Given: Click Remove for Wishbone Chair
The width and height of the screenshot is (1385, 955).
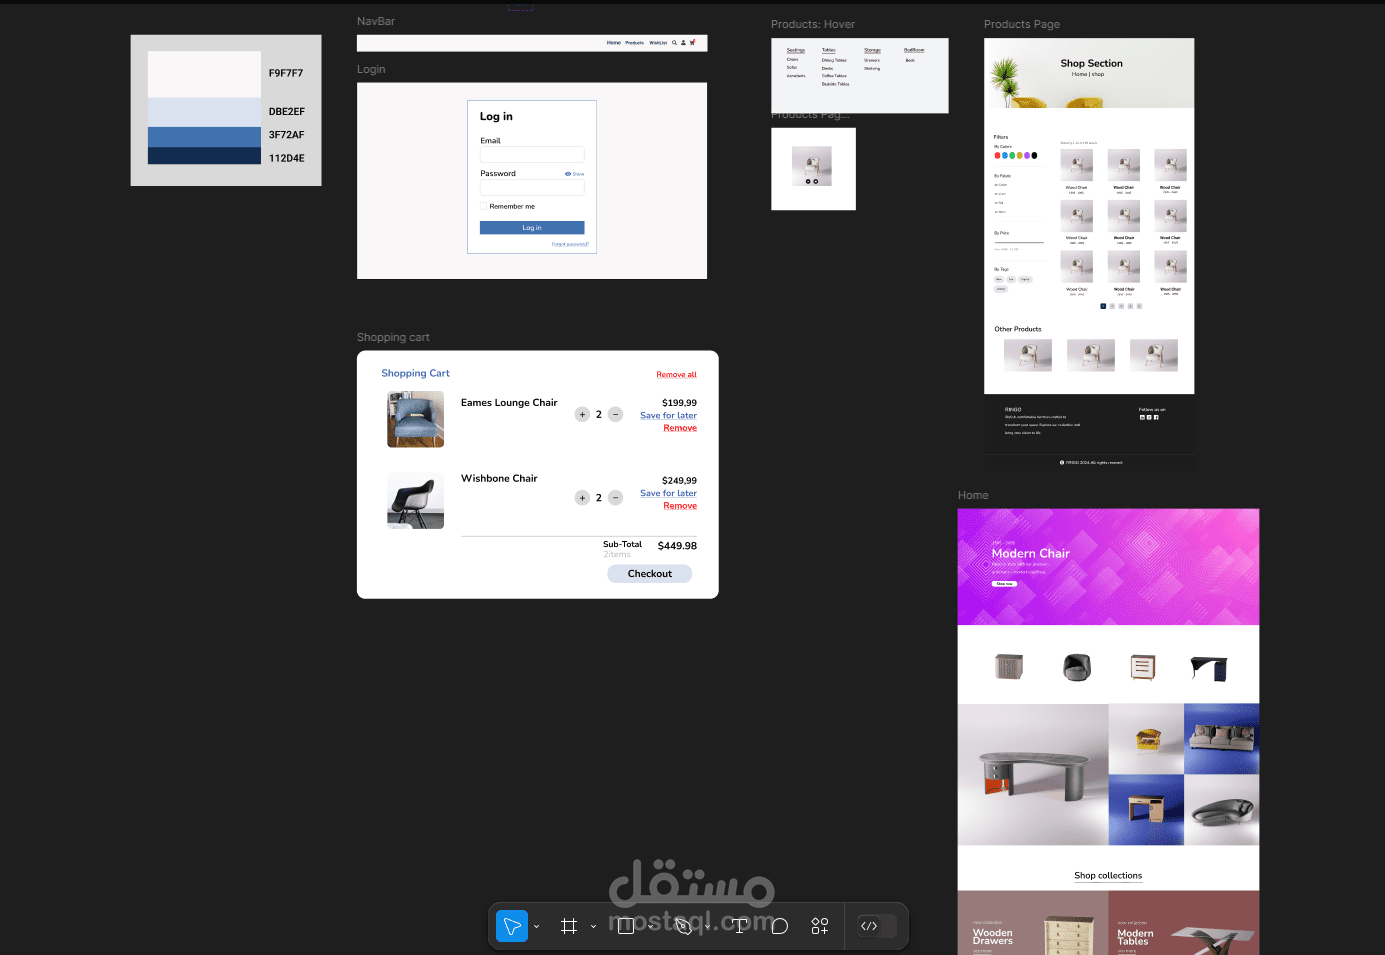Looking at the screenshot, I should tap(680, 506).
